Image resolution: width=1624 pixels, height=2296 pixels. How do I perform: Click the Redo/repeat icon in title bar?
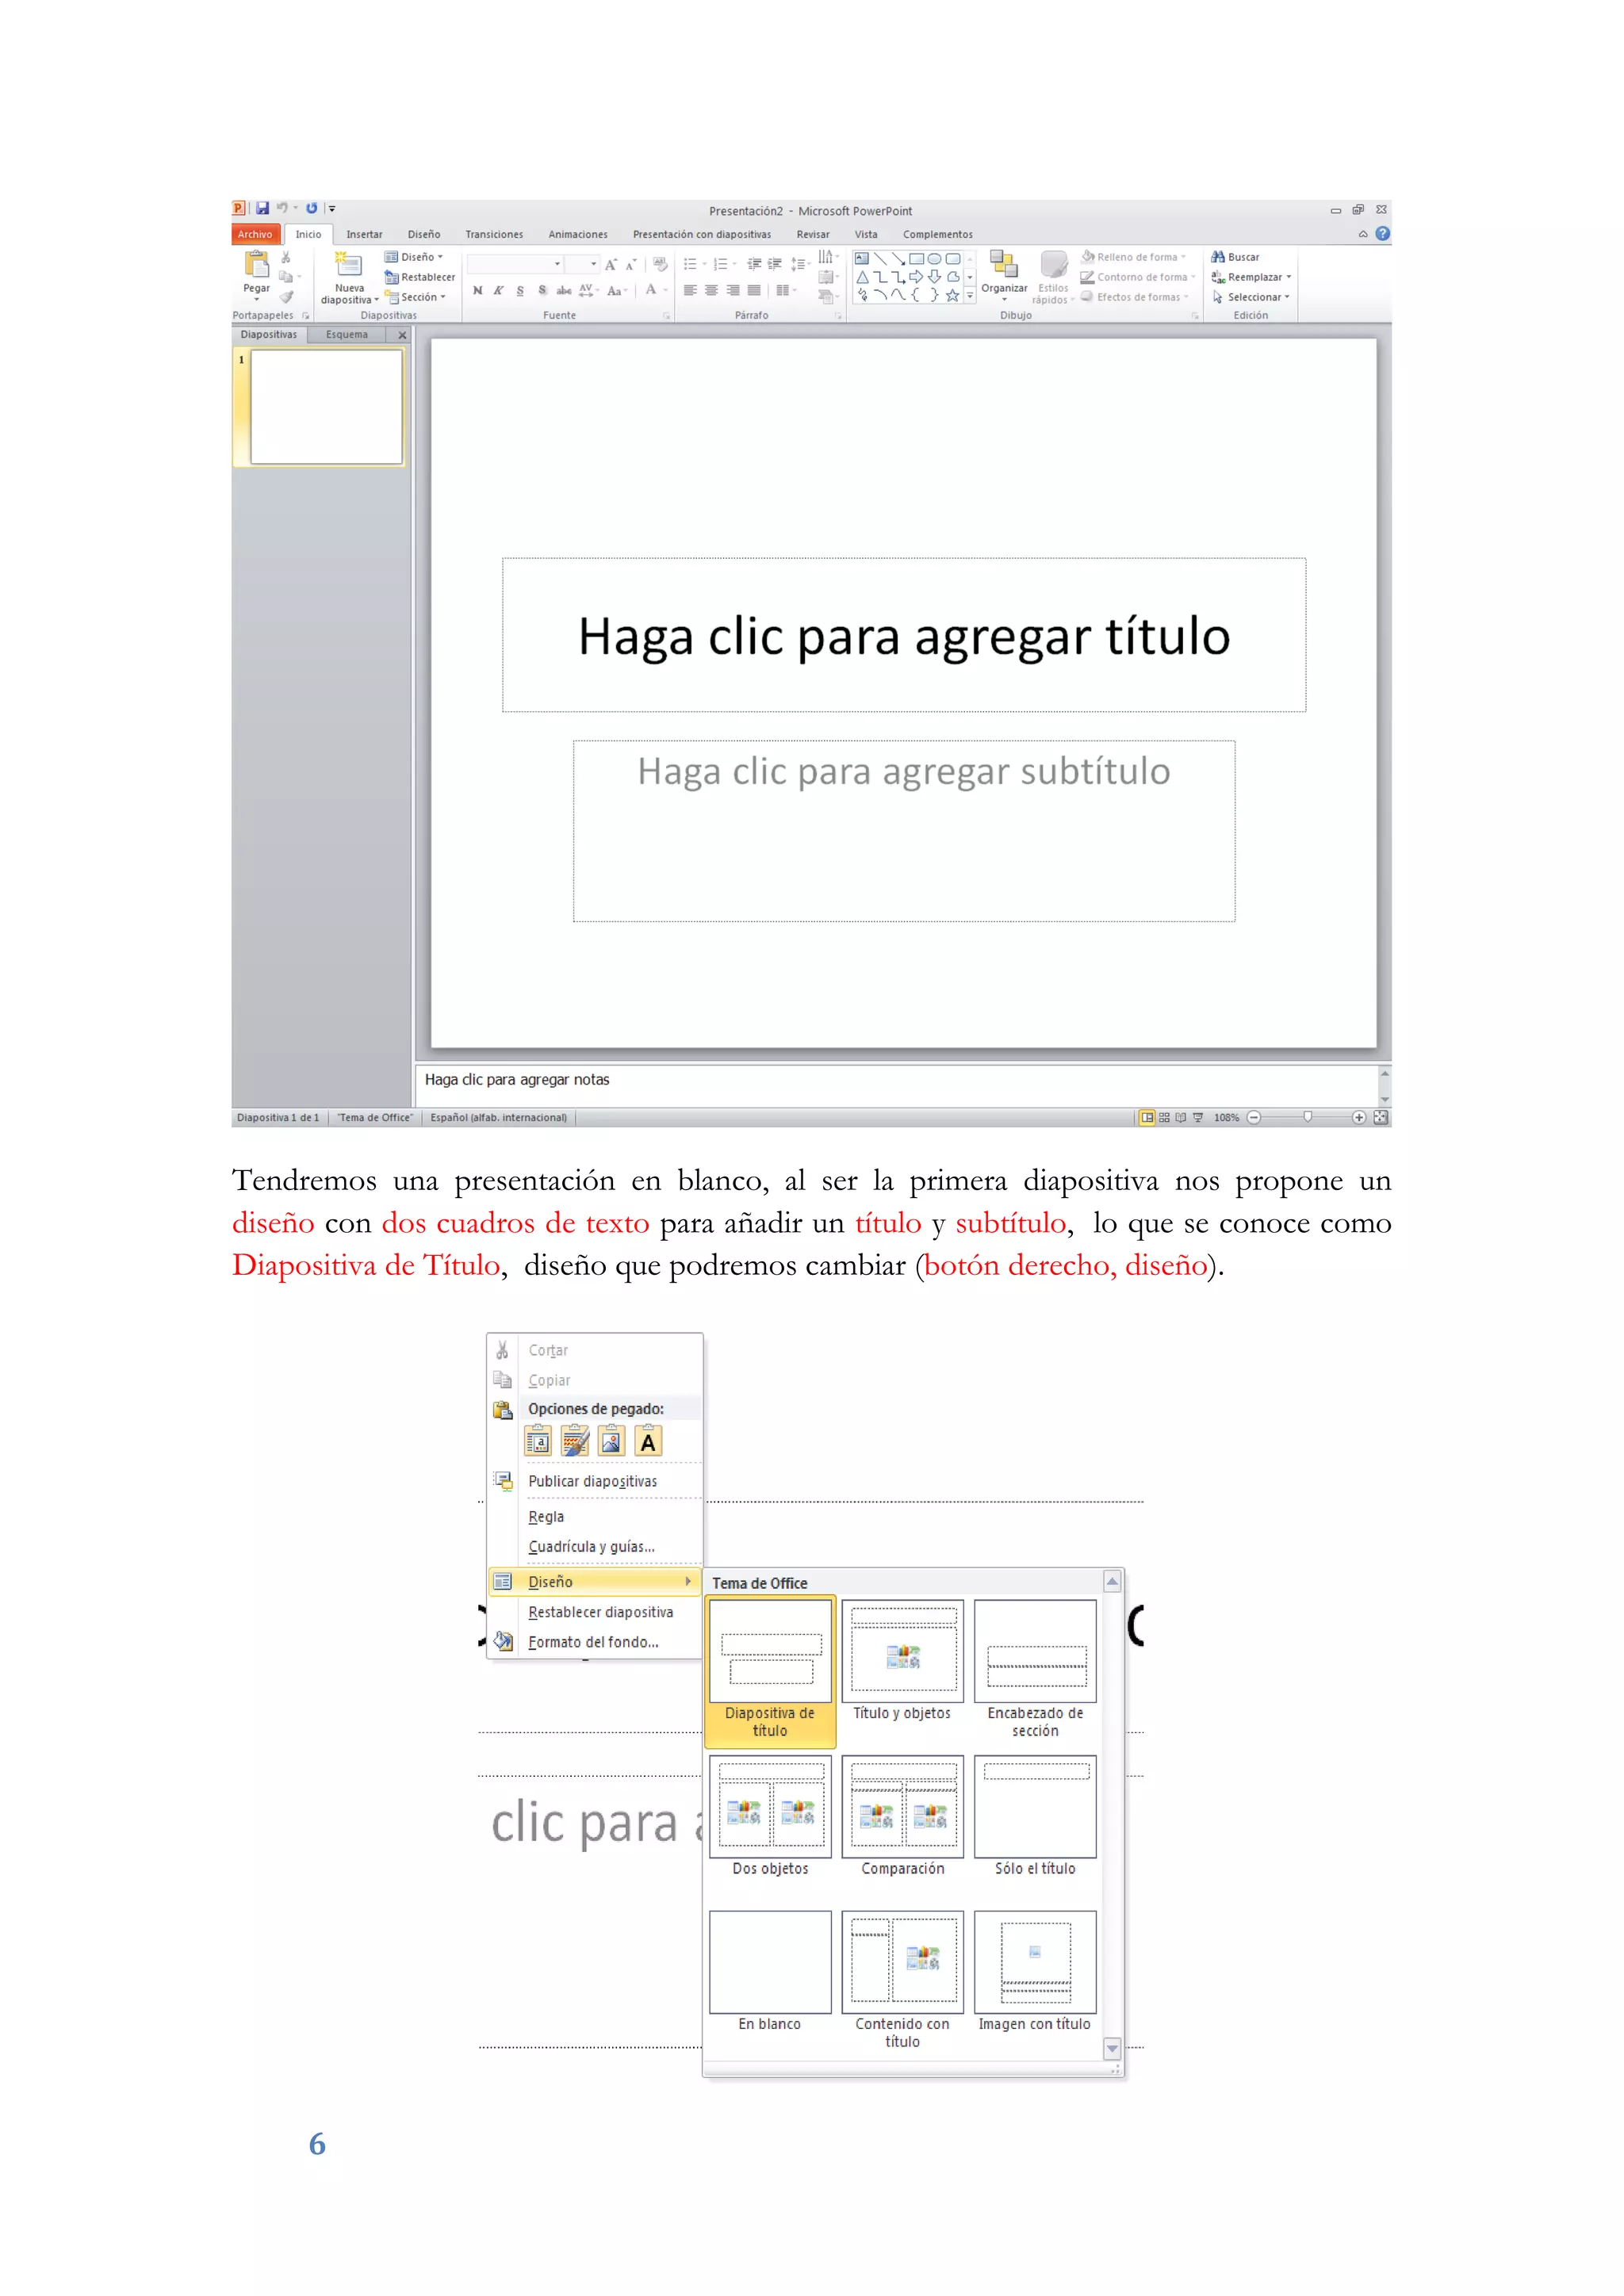(x=312, y=208)
